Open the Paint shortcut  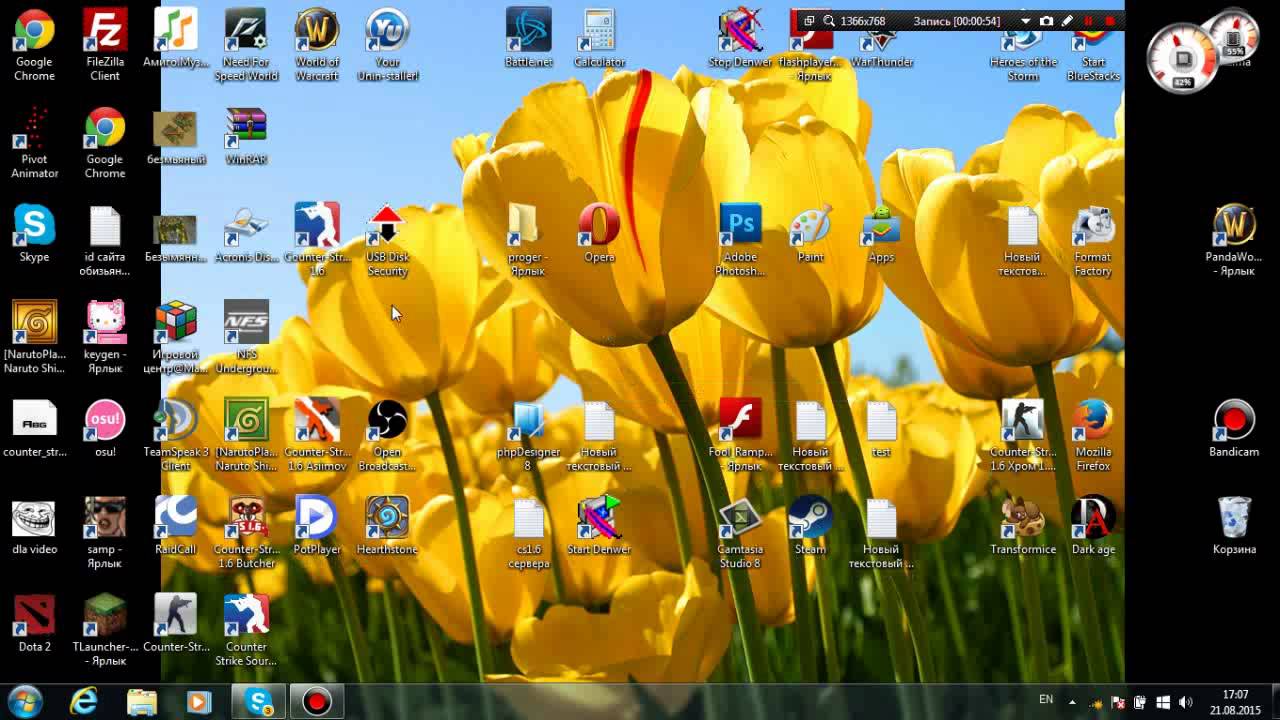[x=810, y=233]
